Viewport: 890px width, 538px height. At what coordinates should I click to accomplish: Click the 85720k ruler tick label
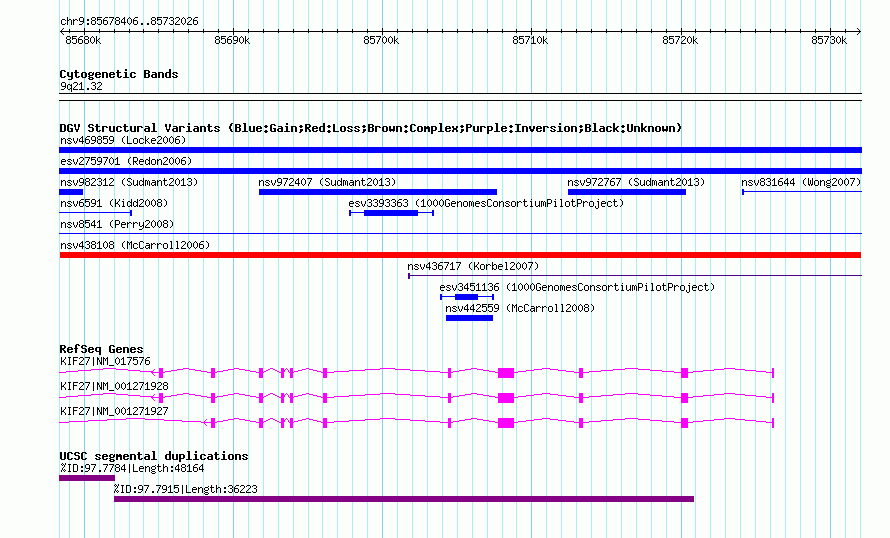coord(680,40)
